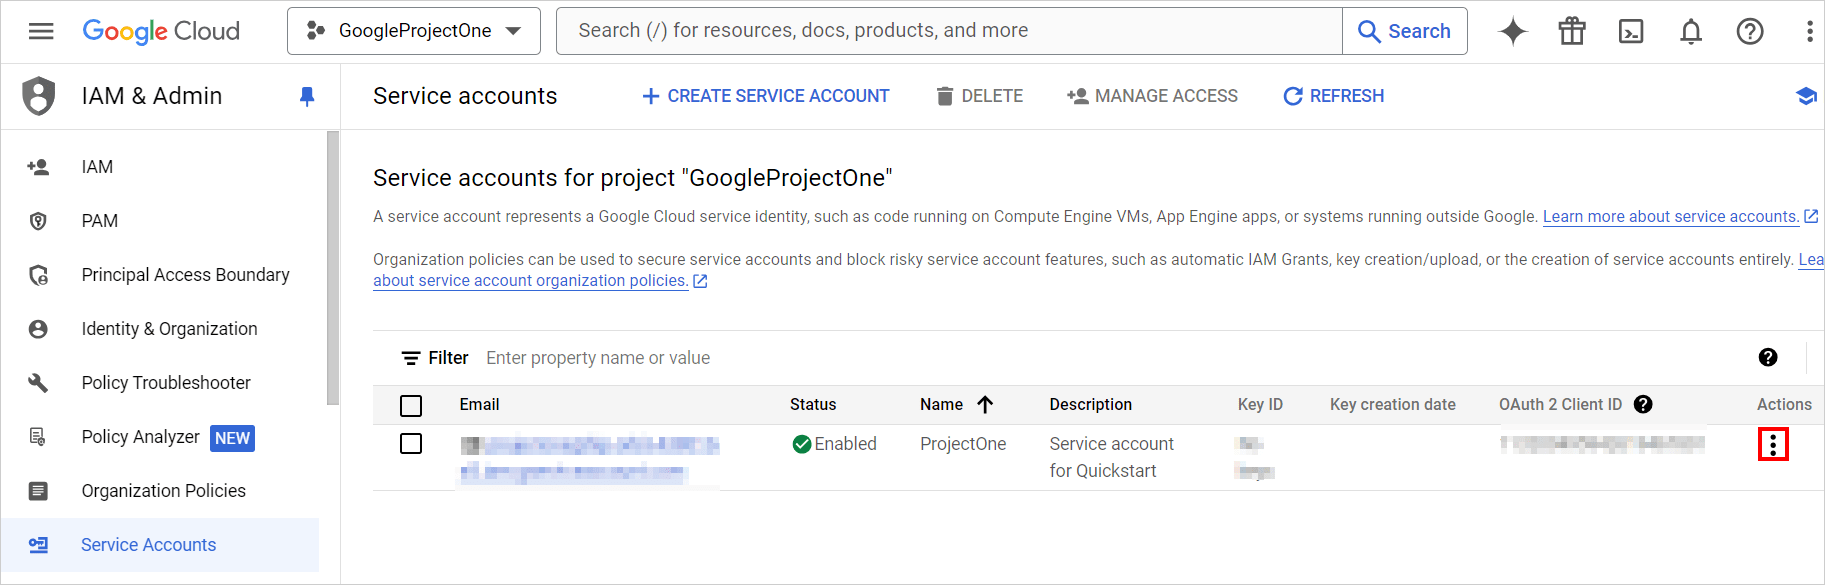Open Policy Analyzer
1825x585 pixels.
[141, 437]
